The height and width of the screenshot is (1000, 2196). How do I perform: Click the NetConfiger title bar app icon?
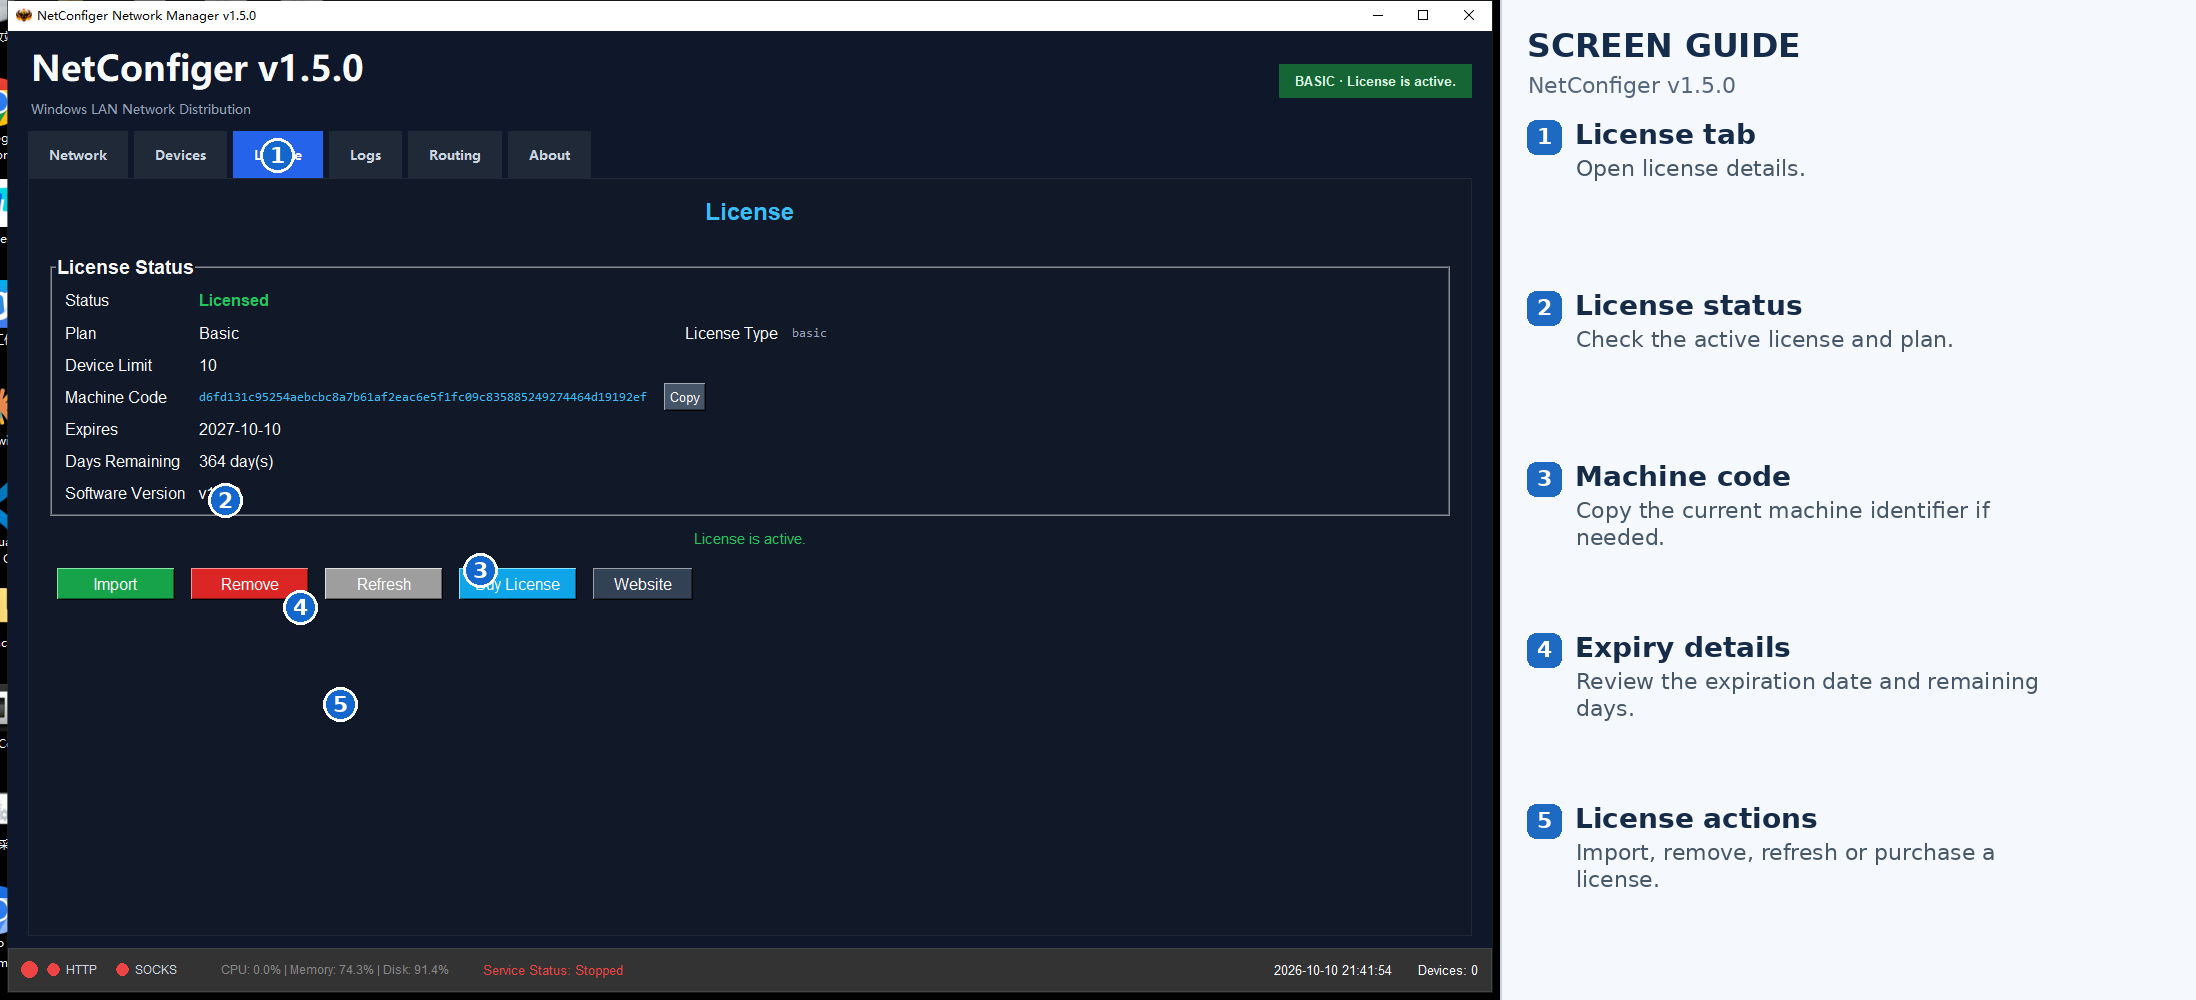(24, 15)
